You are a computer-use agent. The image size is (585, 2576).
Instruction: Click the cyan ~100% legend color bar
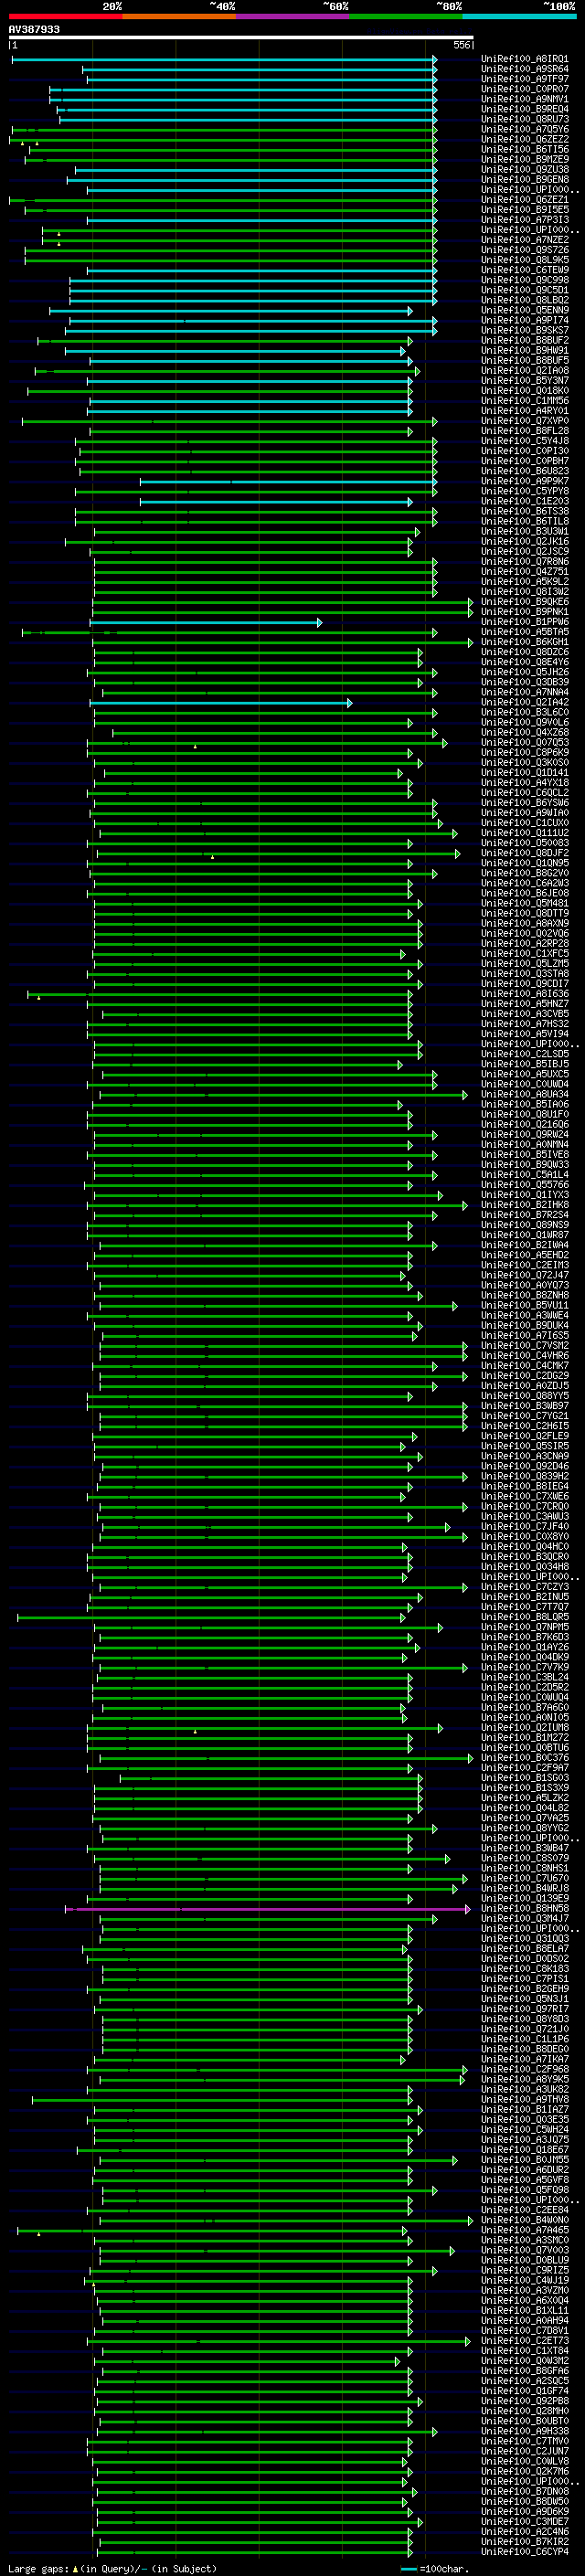pyautogui.click(x=519, y=16)
